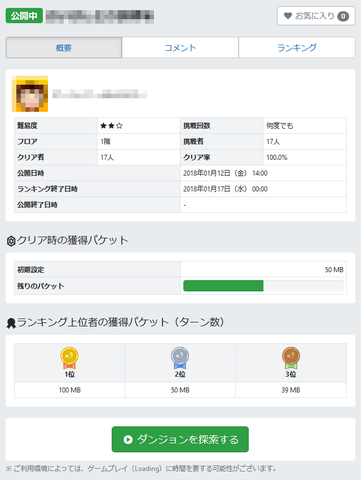Click the bronze 3位 medal icon

point(291,358)
